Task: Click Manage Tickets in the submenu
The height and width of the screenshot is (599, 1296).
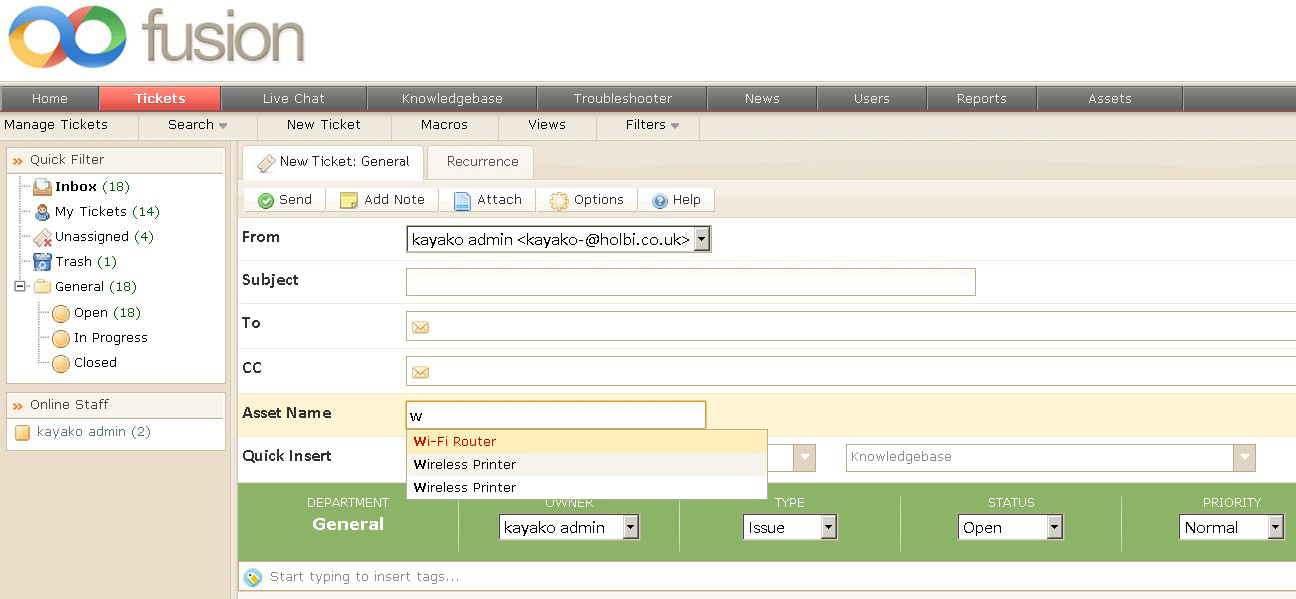Action: [56, 125]
